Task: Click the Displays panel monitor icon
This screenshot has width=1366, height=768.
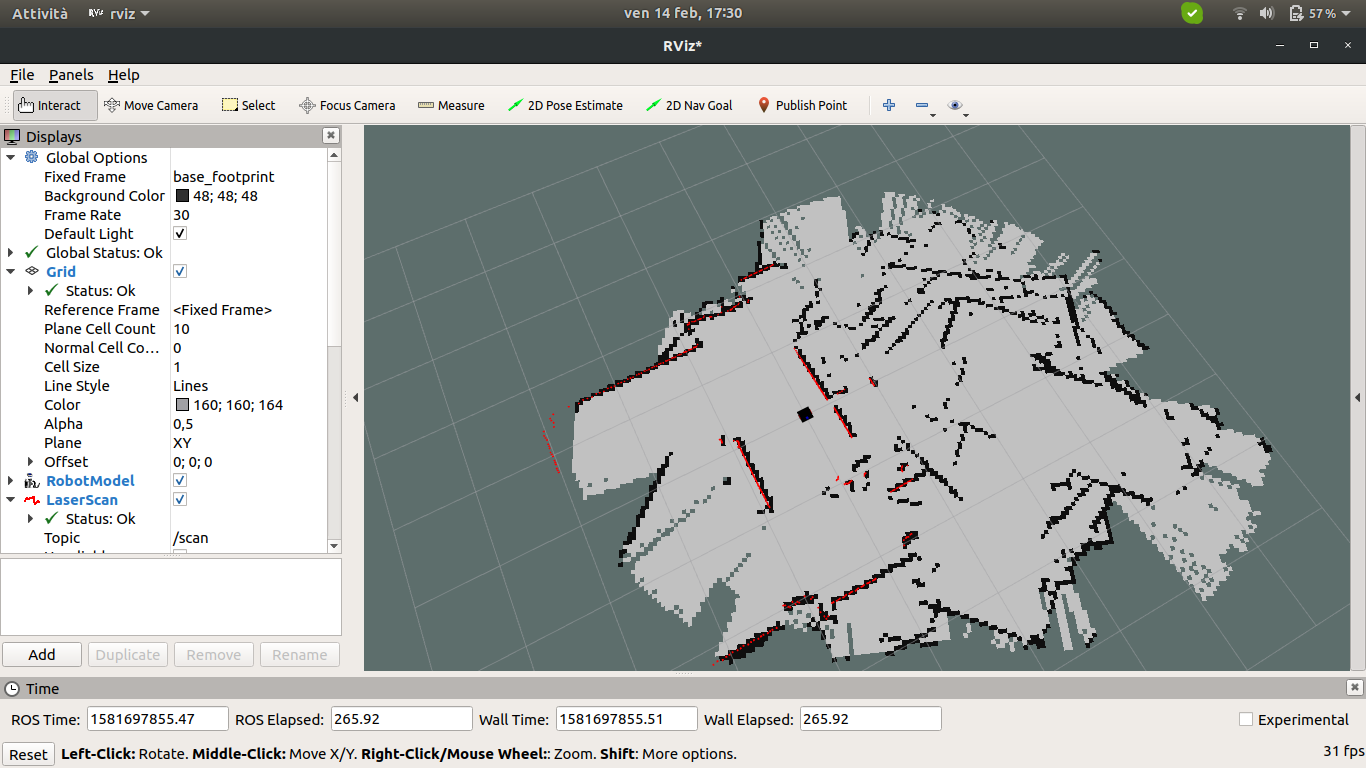Action: pyautogui.click(x=12, y=136)
